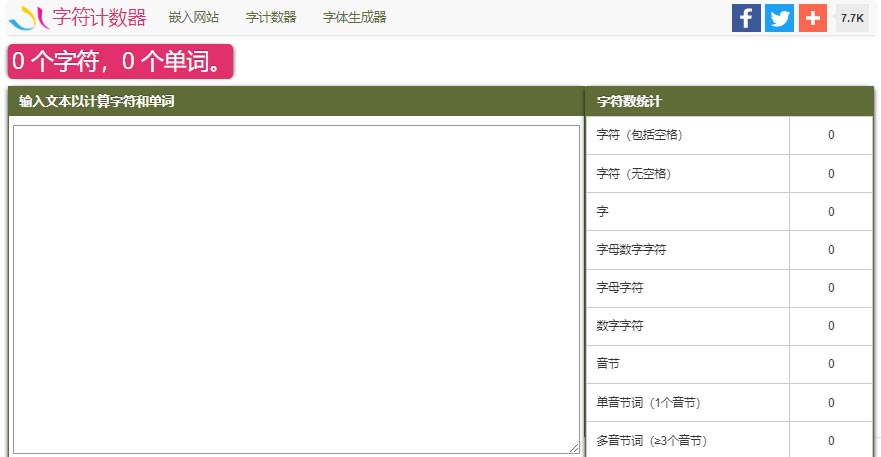Screen dimensions: 881x457
Task: Click the count value for 字符（包括空格）
Action: point(831,135)
